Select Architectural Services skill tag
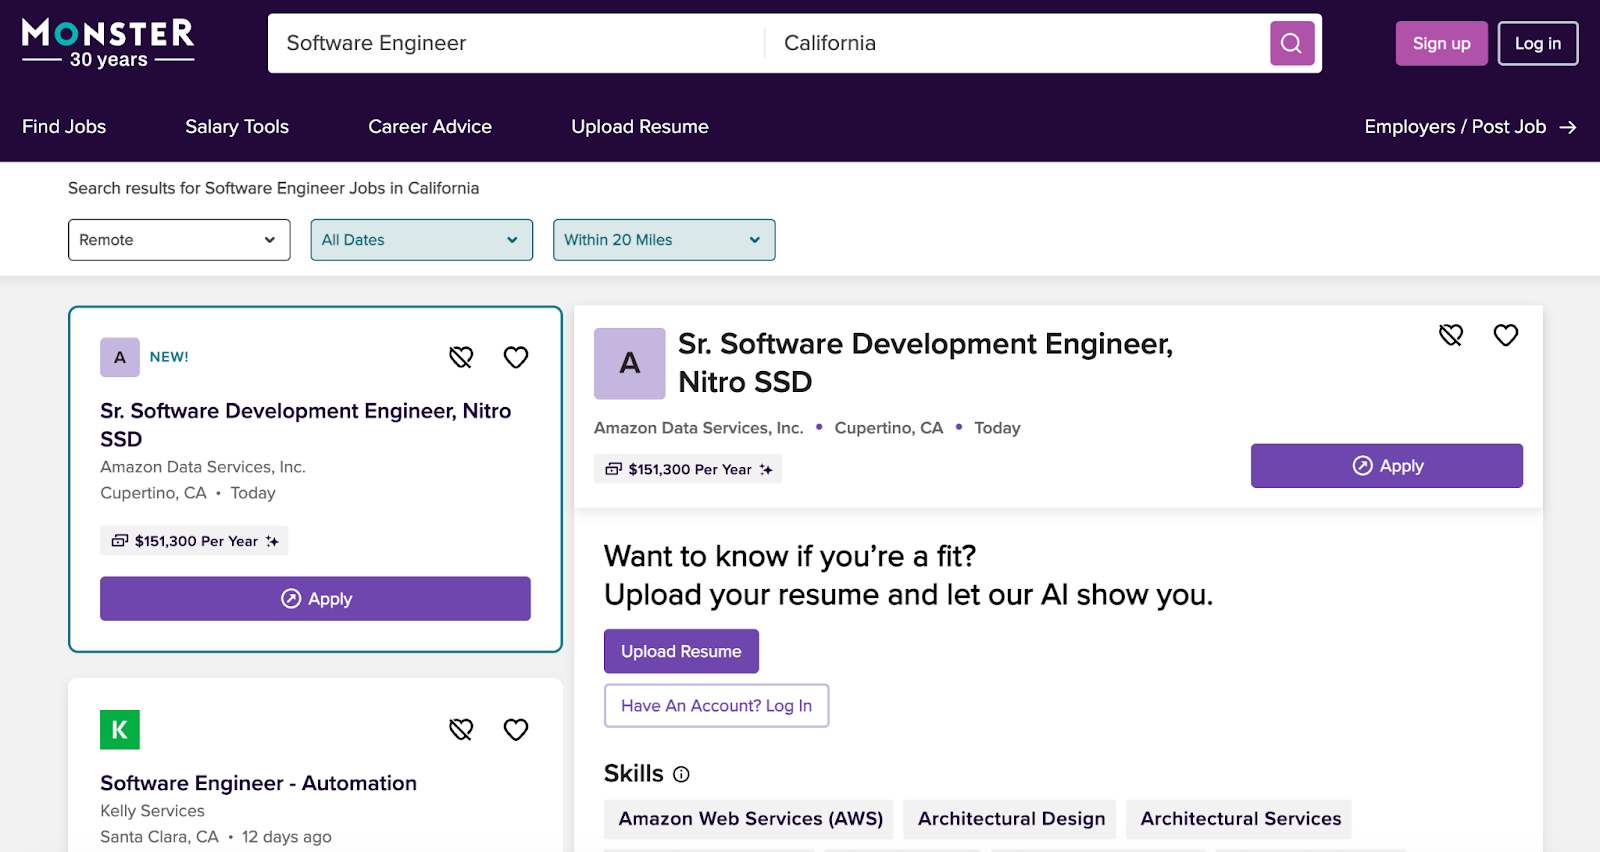 tap(1240, 819)
